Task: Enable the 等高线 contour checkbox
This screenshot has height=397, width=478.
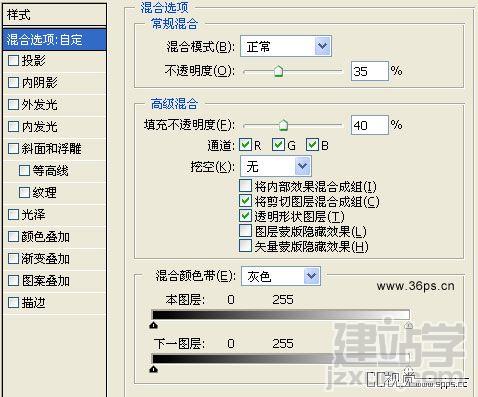Action: click(24, 170)
